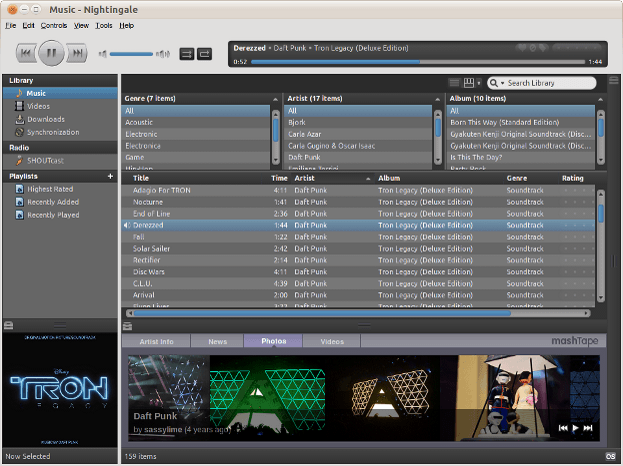The image size is (623, 466).
Task: Go to next photo in slideshow
Action: tap(588, 428)
